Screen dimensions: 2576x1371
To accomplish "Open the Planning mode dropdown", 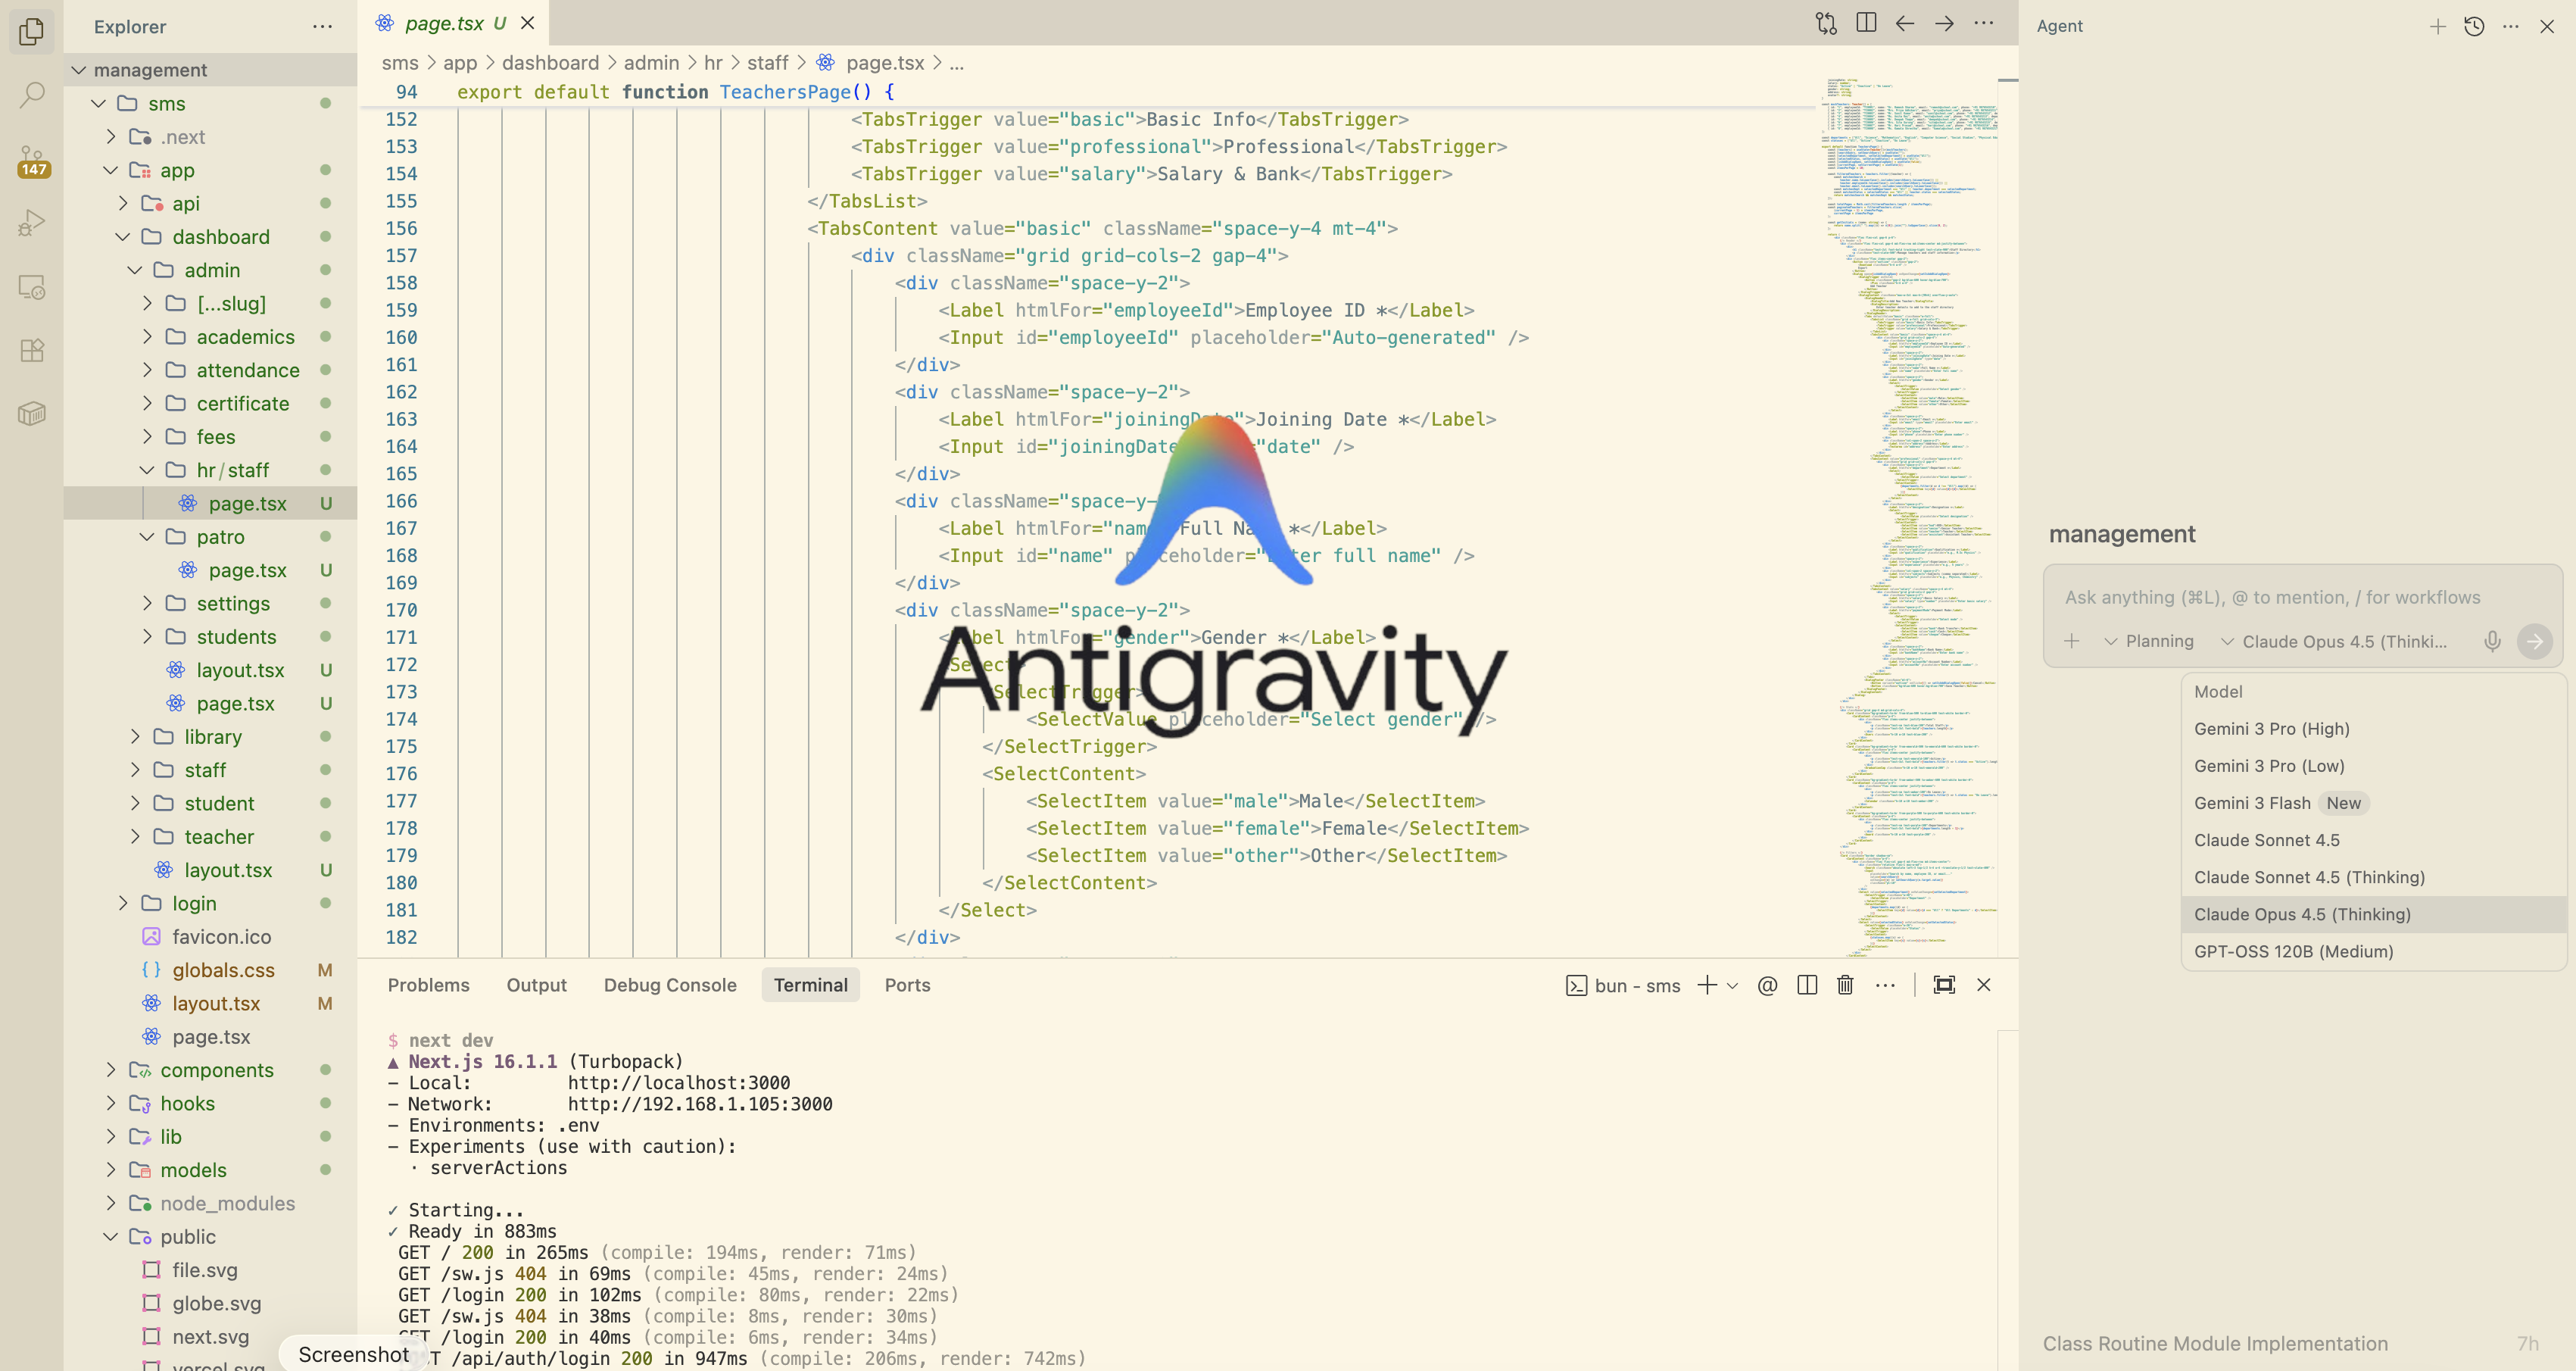I will [x=2149, y=641].
